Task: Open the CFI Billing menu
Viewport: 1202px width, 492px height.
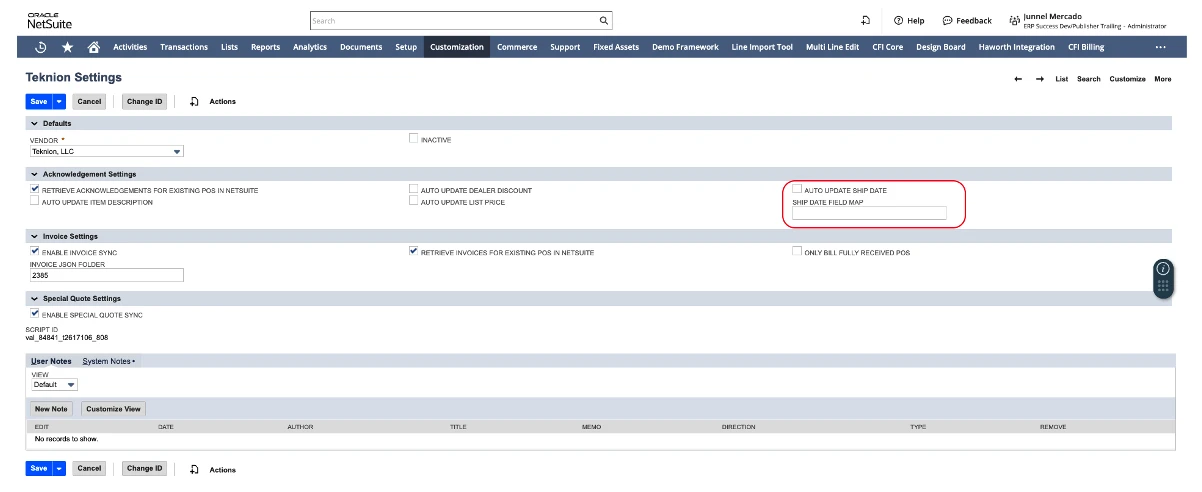Action: coord(1086,47)
